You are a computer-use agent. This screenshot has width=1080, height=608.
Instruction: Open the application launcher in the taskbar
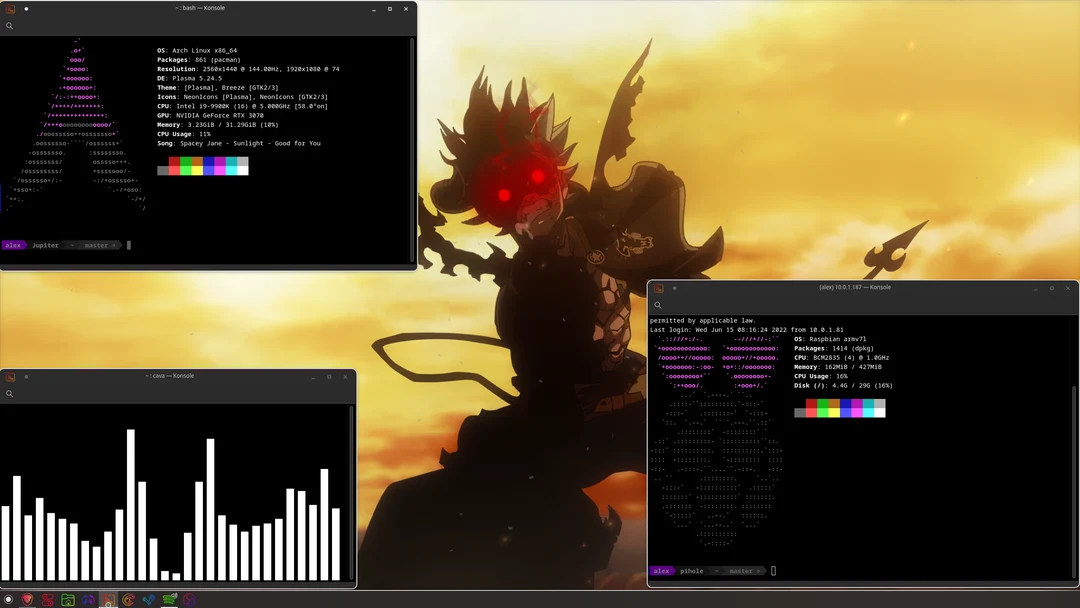click(x=9, y=600)
